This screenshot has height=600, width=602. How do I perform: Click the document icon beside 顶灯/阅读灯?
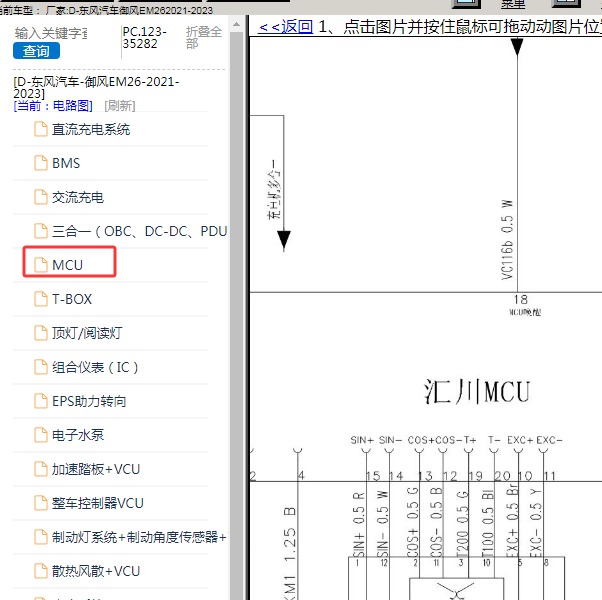[x=41, y=333]
